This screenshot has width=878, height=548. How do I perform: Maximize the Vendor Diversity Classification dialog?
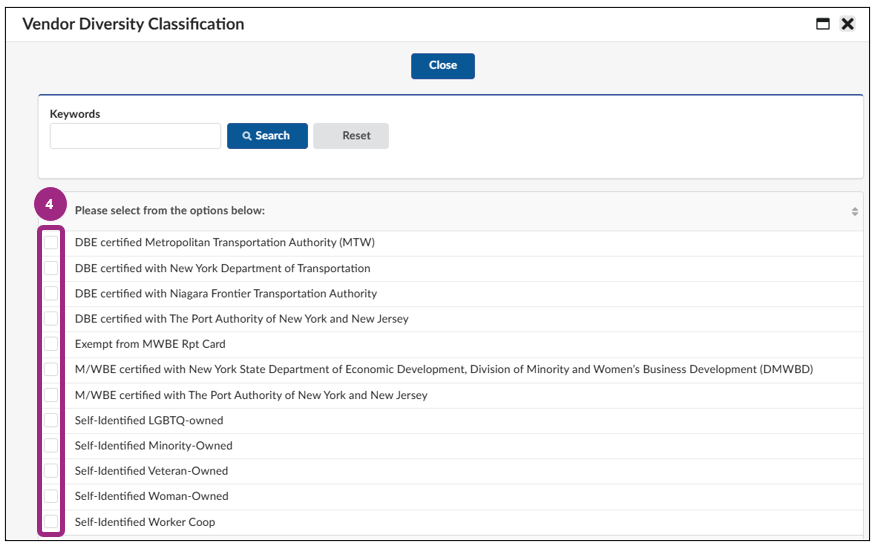(x=823, y=24)
